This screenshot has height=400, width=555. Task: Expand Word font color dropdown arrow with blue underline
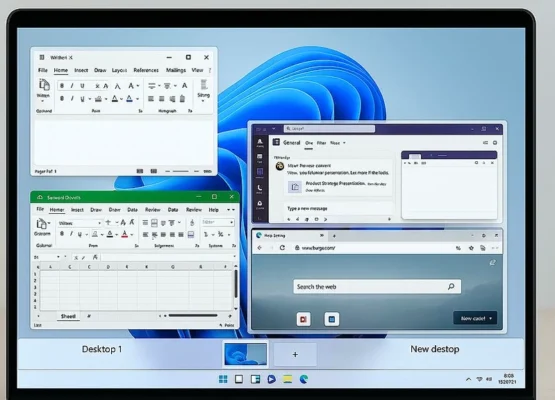137,99
